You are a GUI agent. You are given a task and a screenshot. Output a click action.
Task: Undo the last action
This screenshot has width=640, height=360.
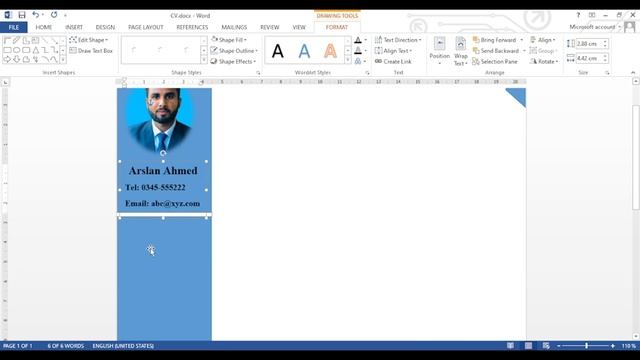36,15
